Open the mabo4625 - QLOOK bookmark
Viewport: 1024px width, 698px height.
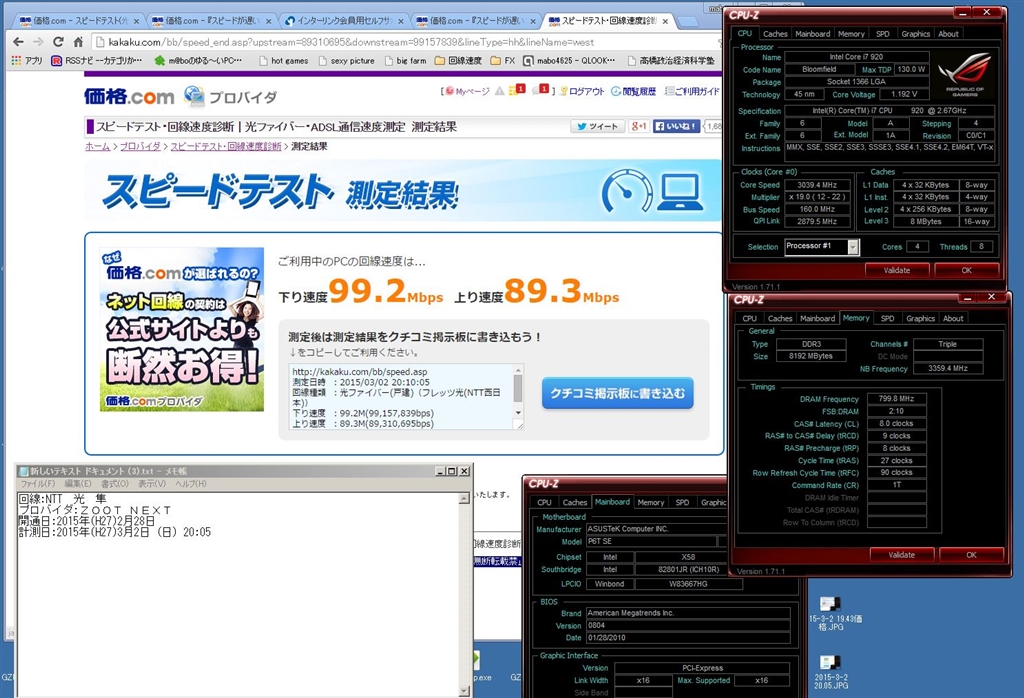pyautogui.click(x=569, y=61)
